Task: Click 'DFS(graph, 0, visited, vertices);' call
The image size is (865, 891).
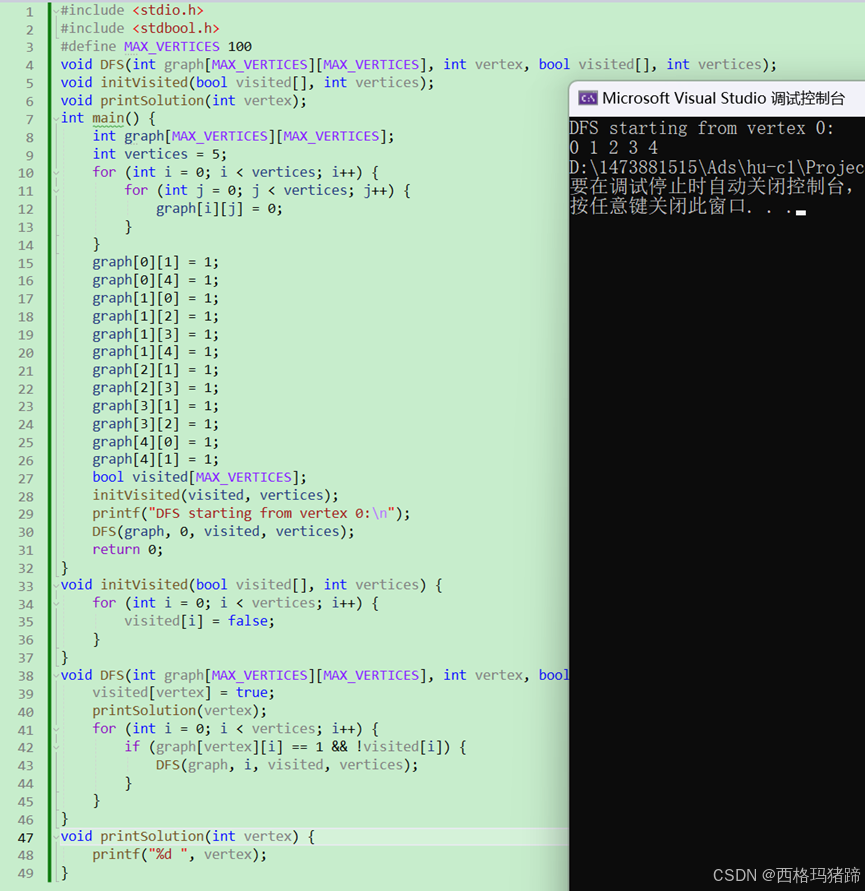Action: 223,532
